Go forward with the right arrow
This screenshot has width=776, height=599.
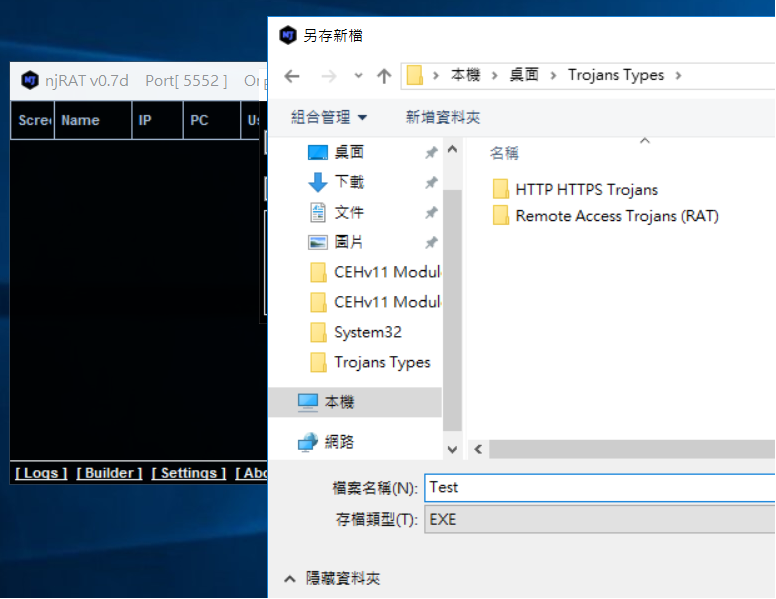click(329, 76)
